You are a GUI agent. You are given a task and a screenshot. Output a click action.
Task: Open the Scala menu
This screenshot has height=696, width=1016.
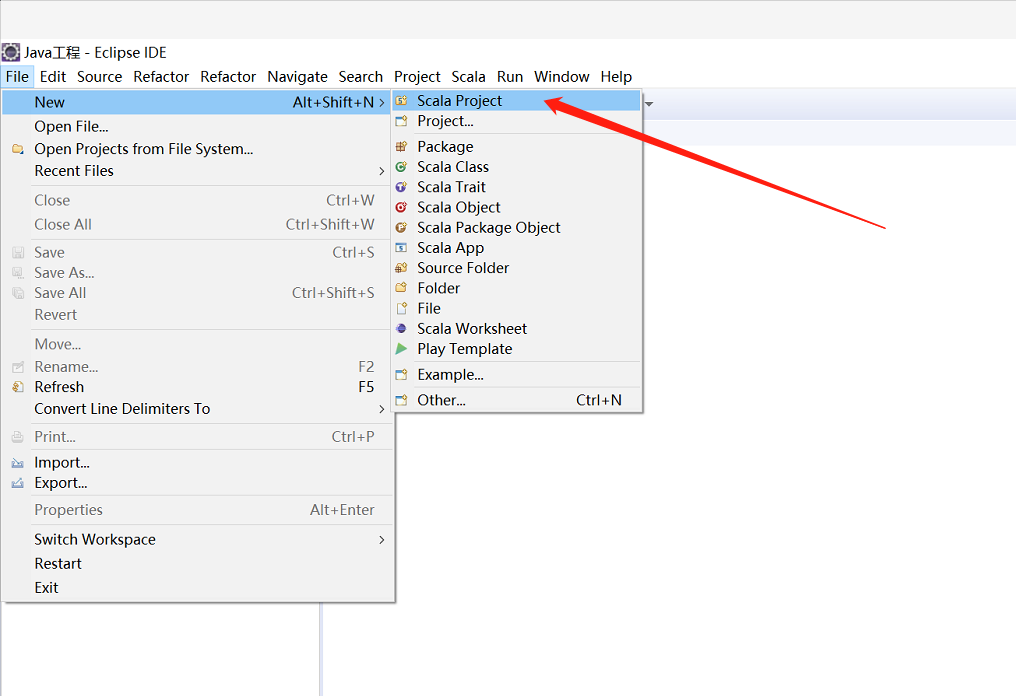468,76
